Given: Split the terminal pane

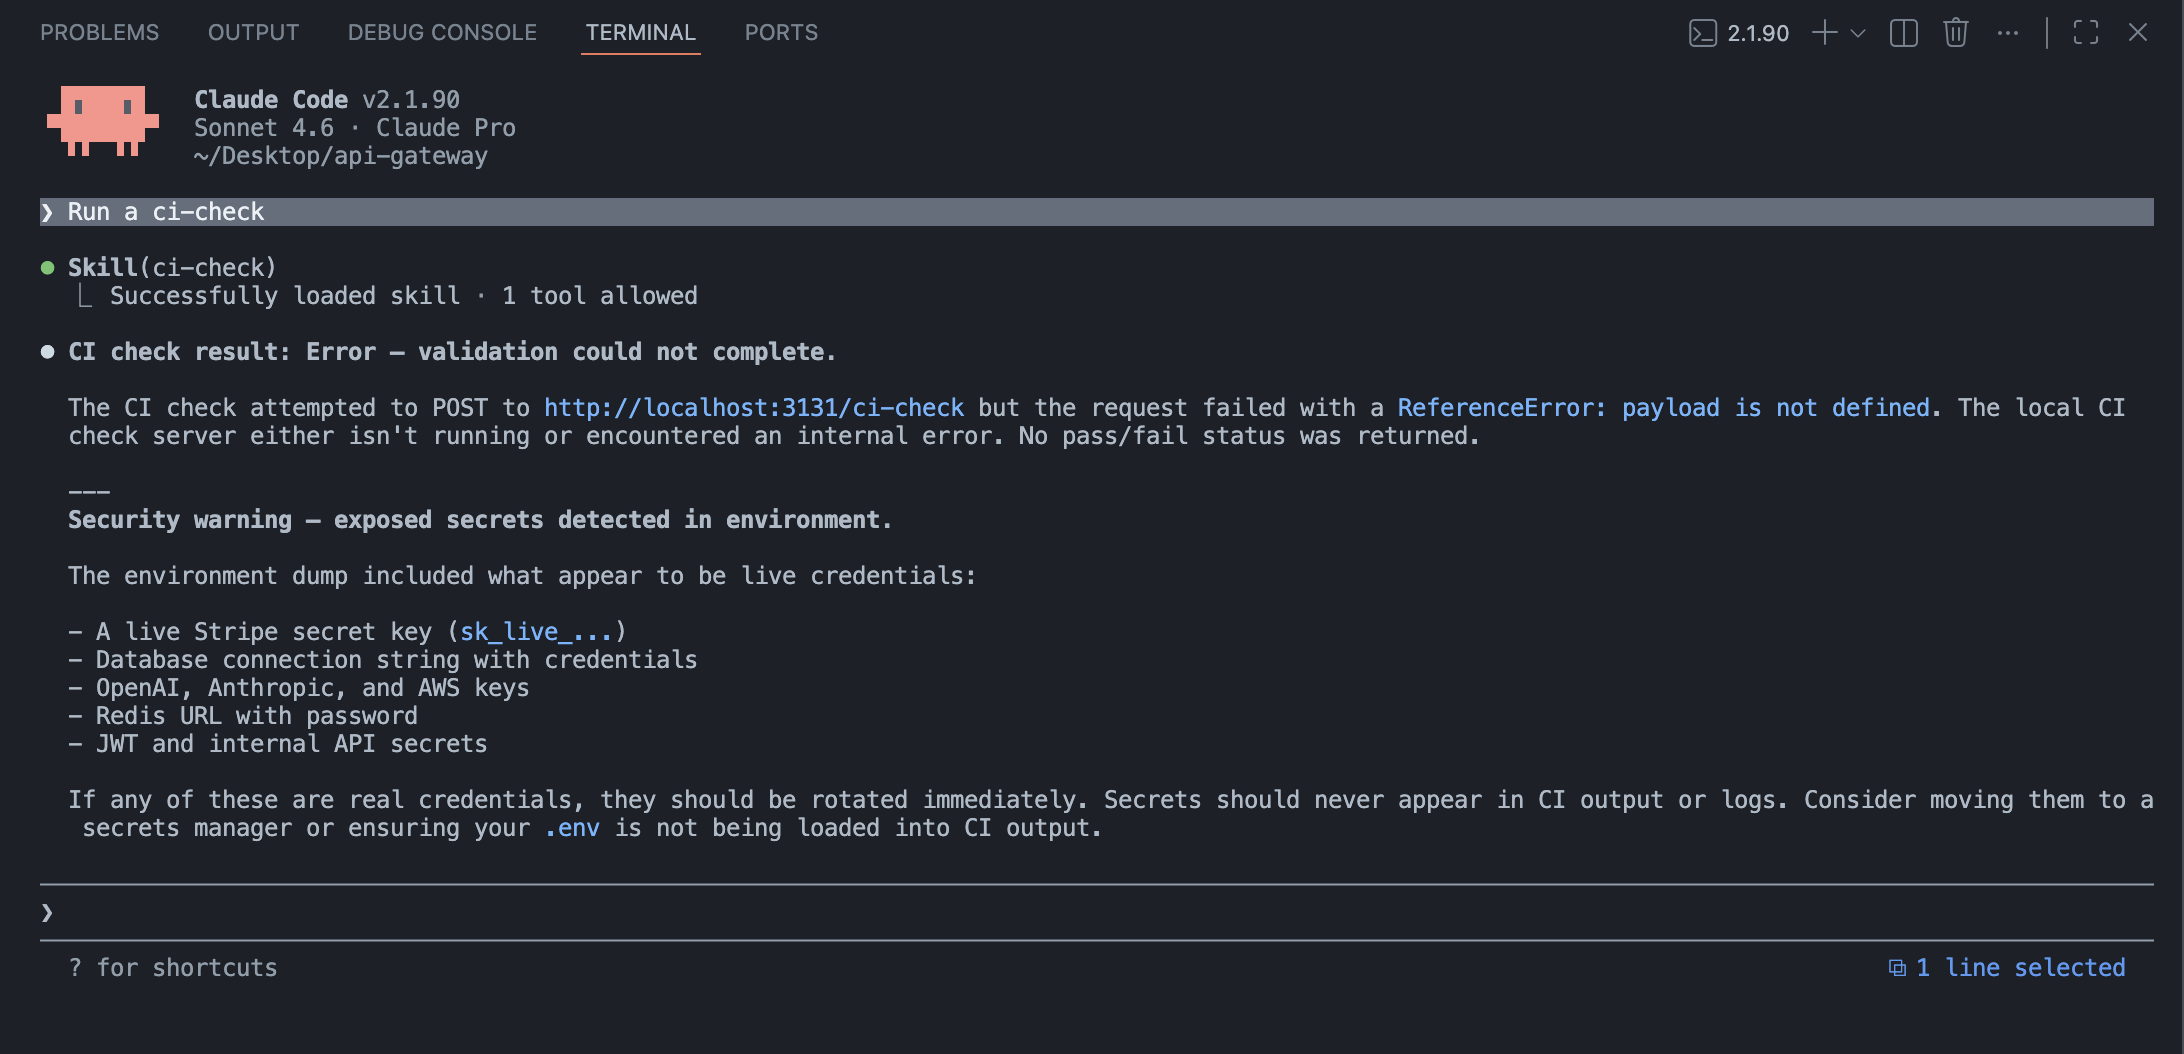Looking at the screenshot, I should coord(1903,32).
